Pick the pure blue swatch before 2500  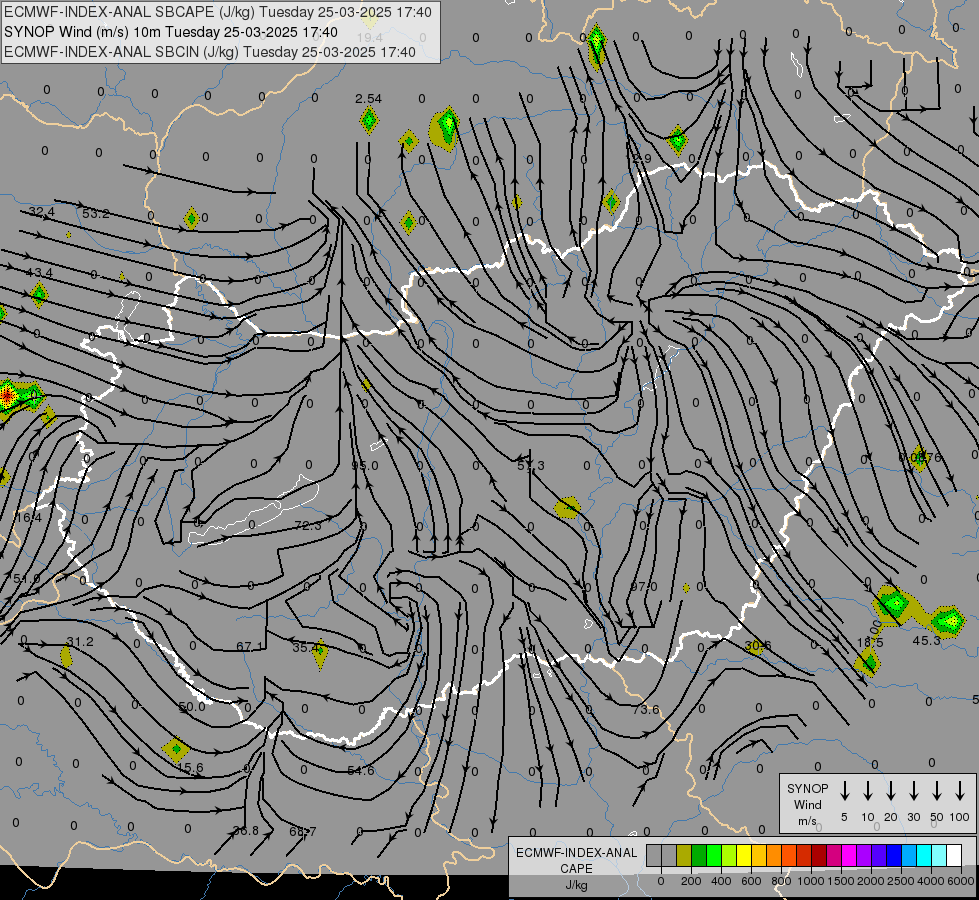pyautogui.click(x=893, y=856)
